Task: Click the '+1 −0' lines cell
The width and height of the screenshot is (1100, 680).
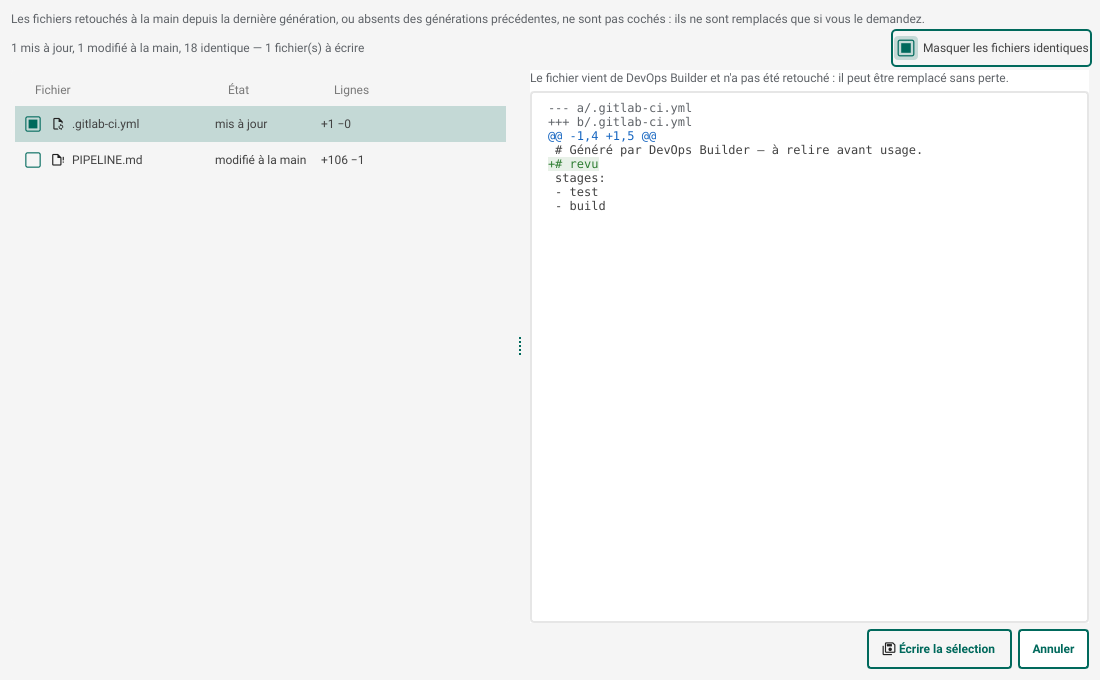Action: click(x=336, y=124)
